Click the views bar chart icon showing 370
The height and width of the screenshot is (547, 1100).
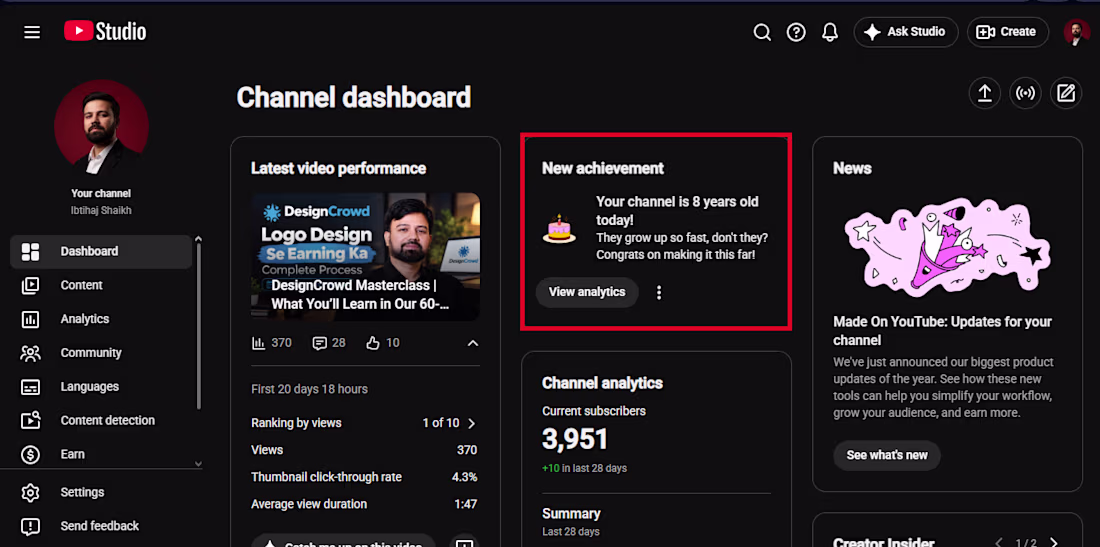[x=259, y=343]
